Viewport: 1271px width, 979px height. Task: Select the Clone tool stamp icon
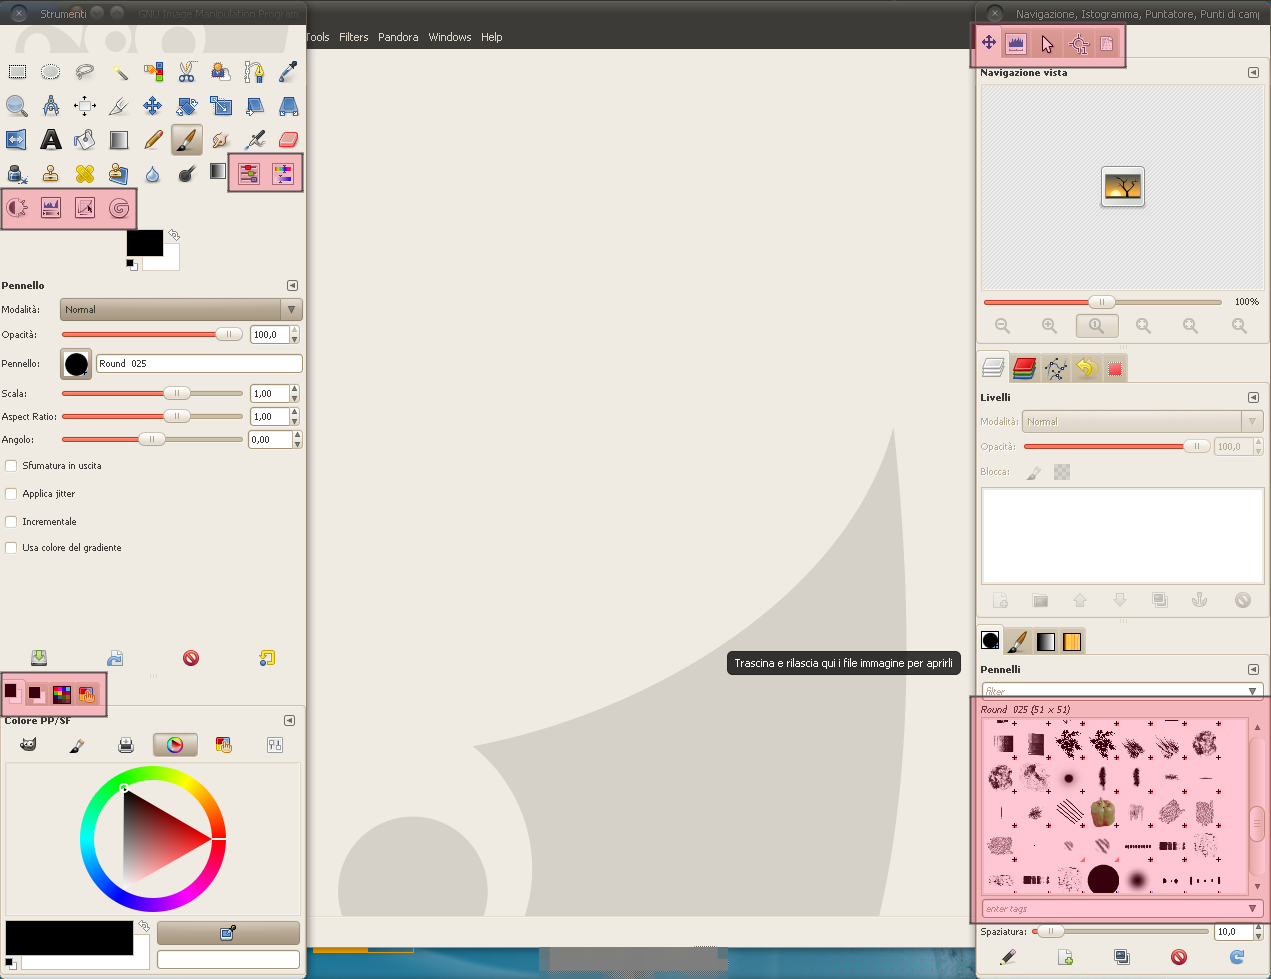click(x=50, y=173)
